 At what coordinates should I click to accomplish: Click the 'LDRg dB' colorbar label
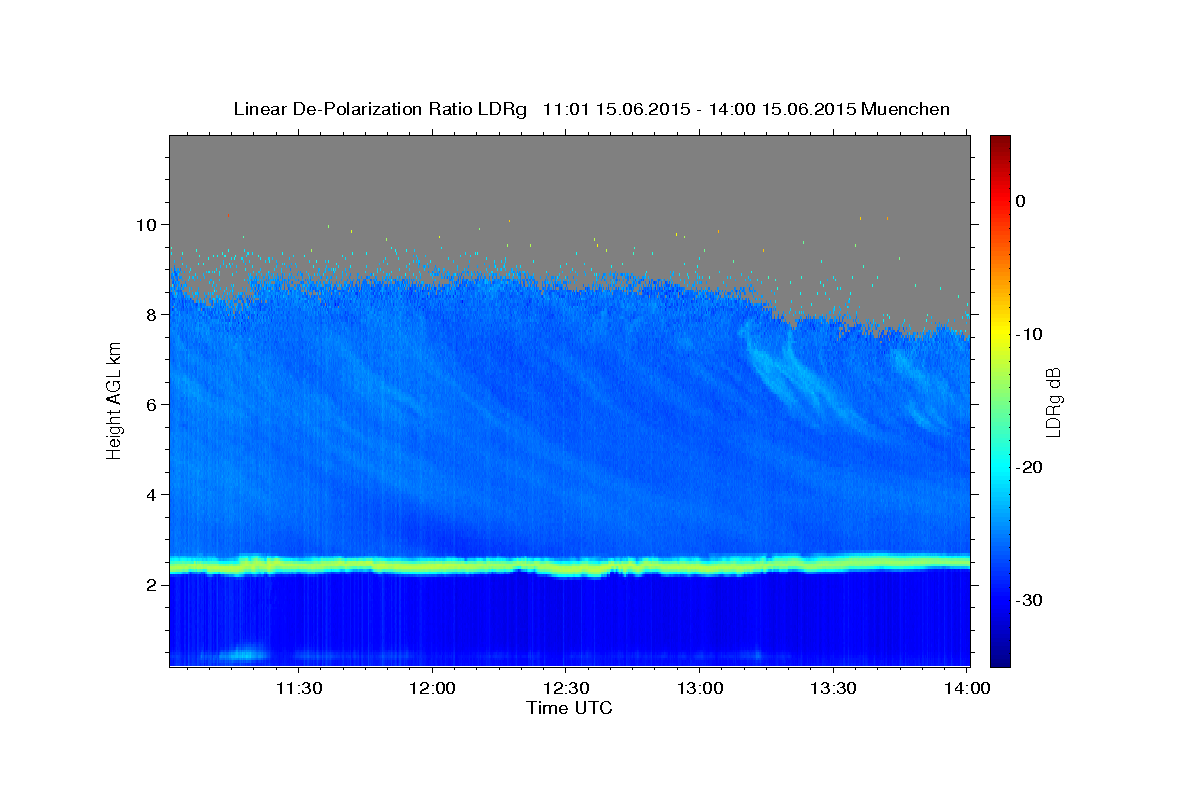pyautogui.click(x=1052, y=401)
